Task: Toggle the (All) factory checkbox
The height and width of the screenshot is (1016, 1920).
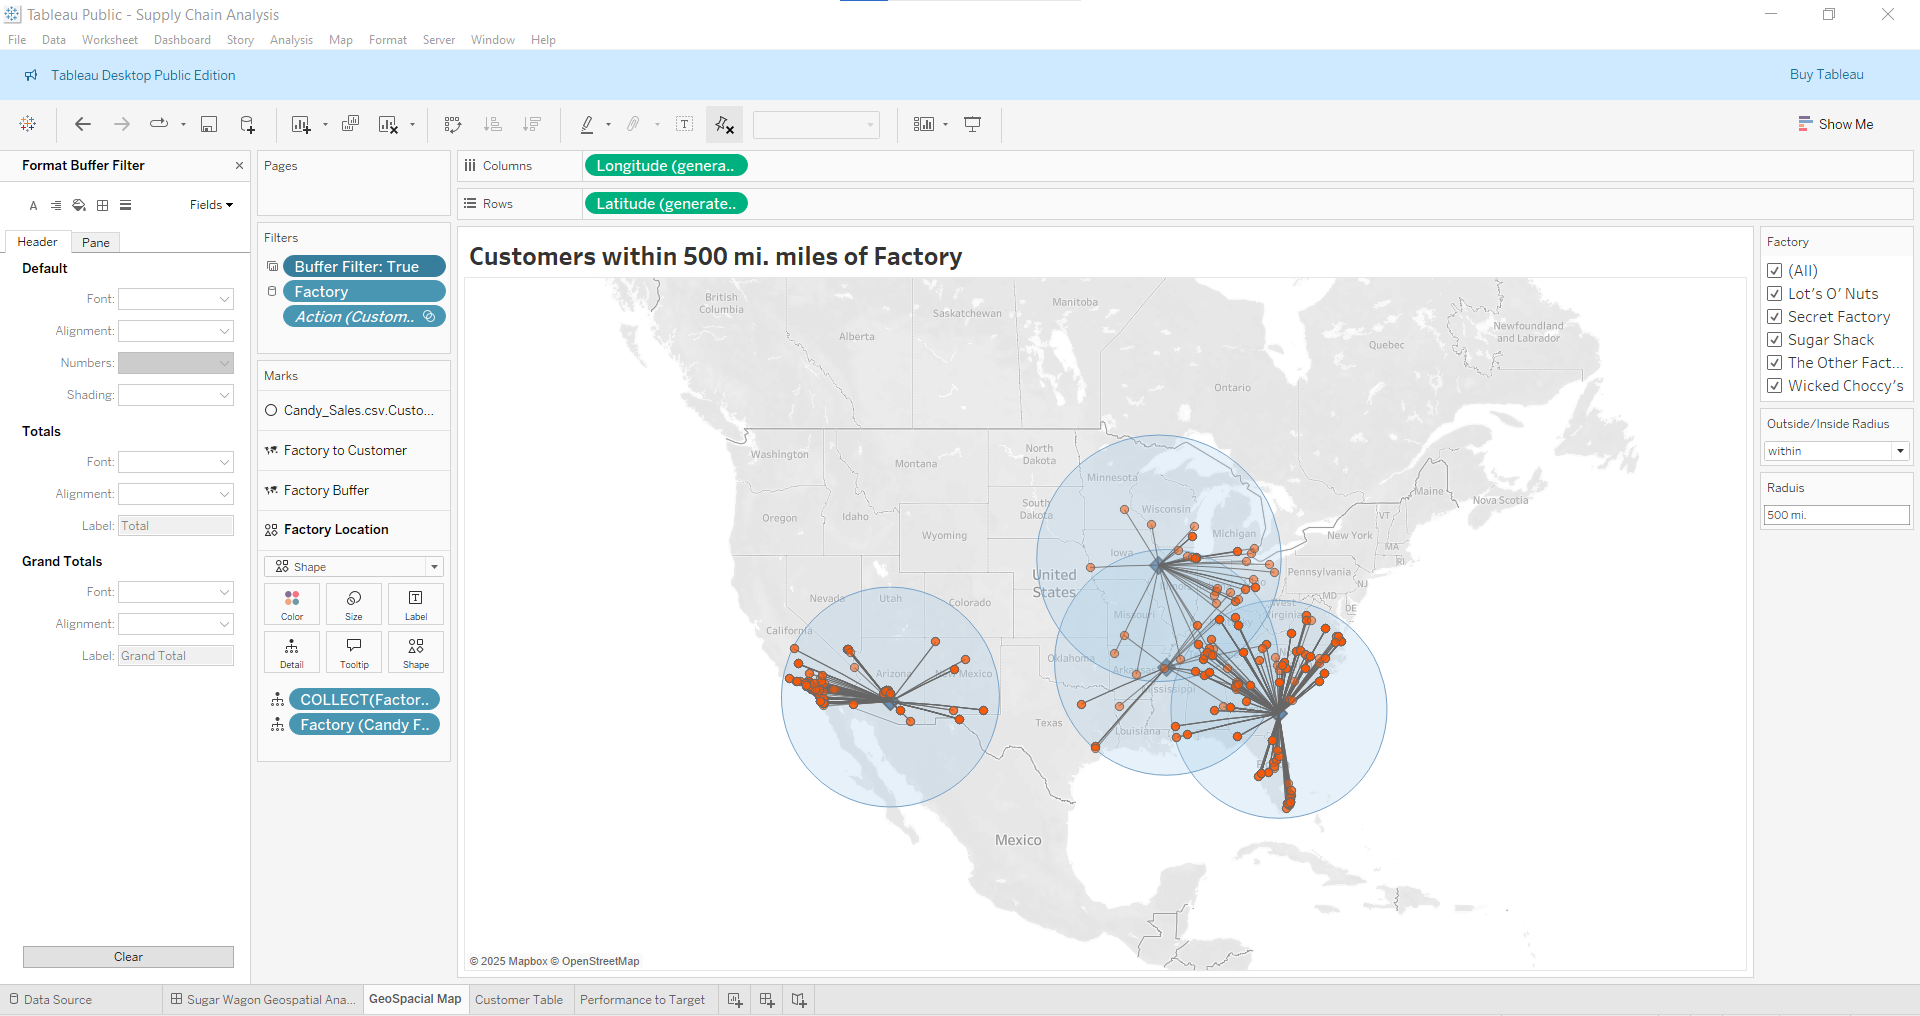Action: coord(1775,271)
